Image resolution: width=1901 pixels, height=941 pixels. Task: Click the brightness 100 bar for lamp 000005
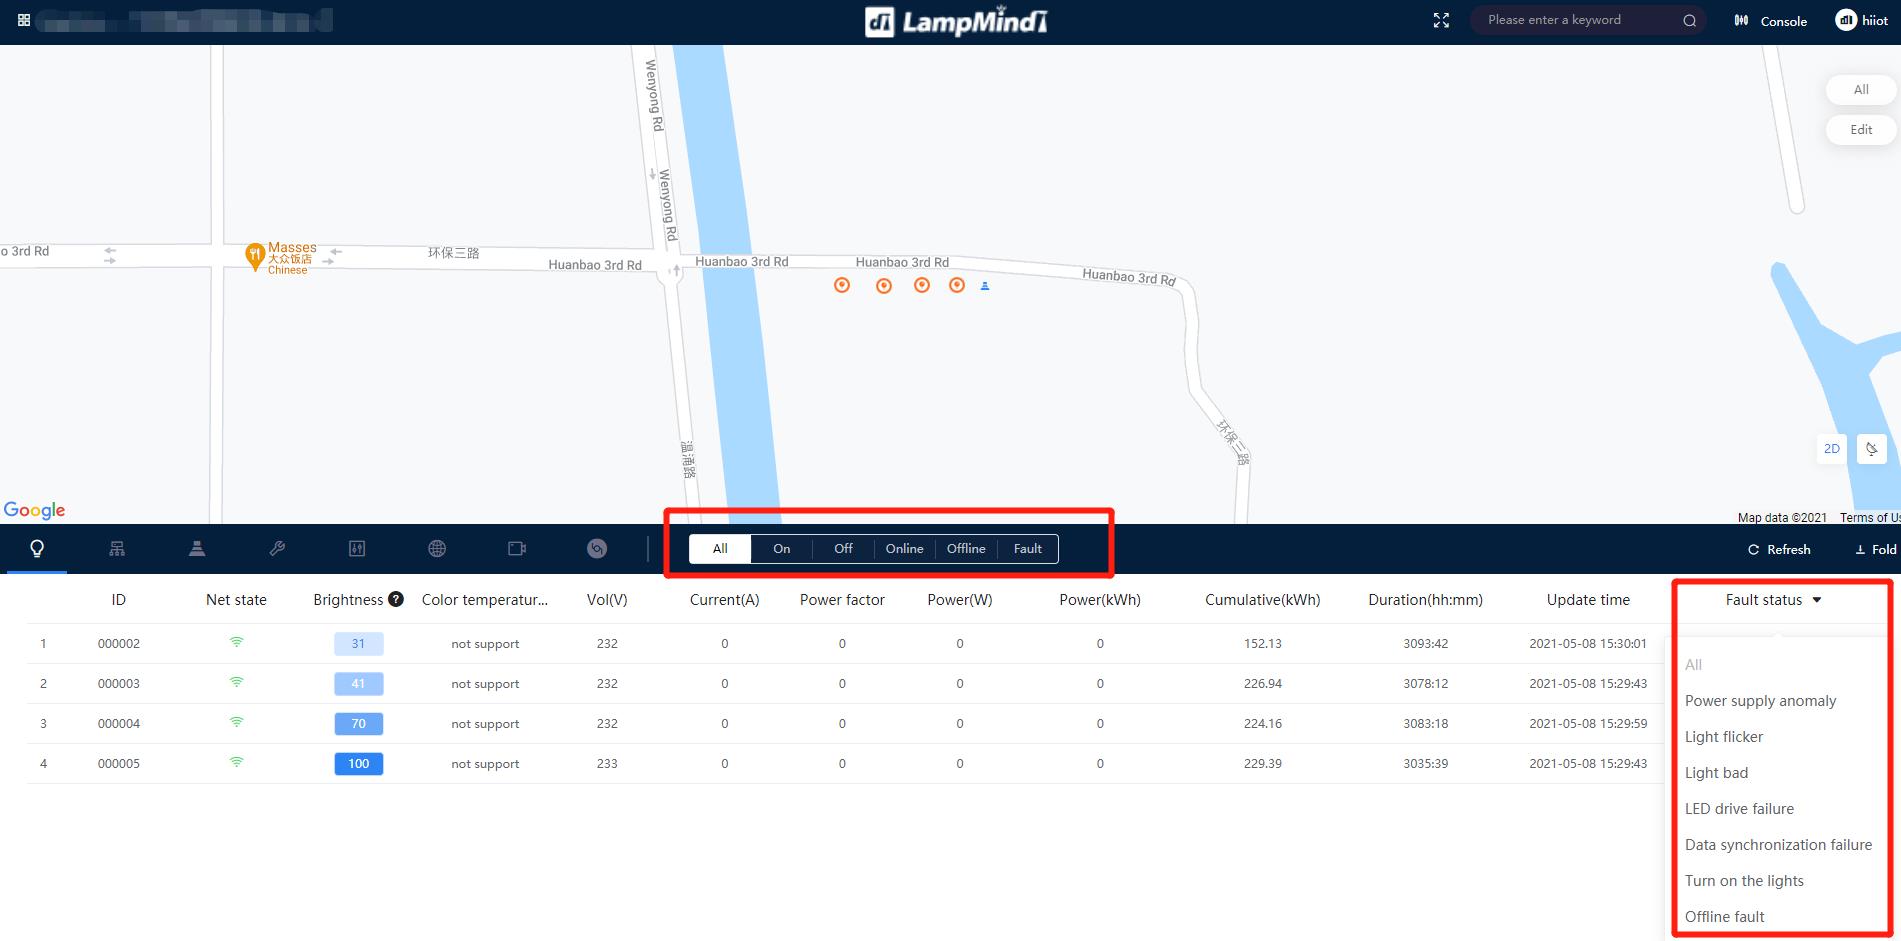[358, 764]
